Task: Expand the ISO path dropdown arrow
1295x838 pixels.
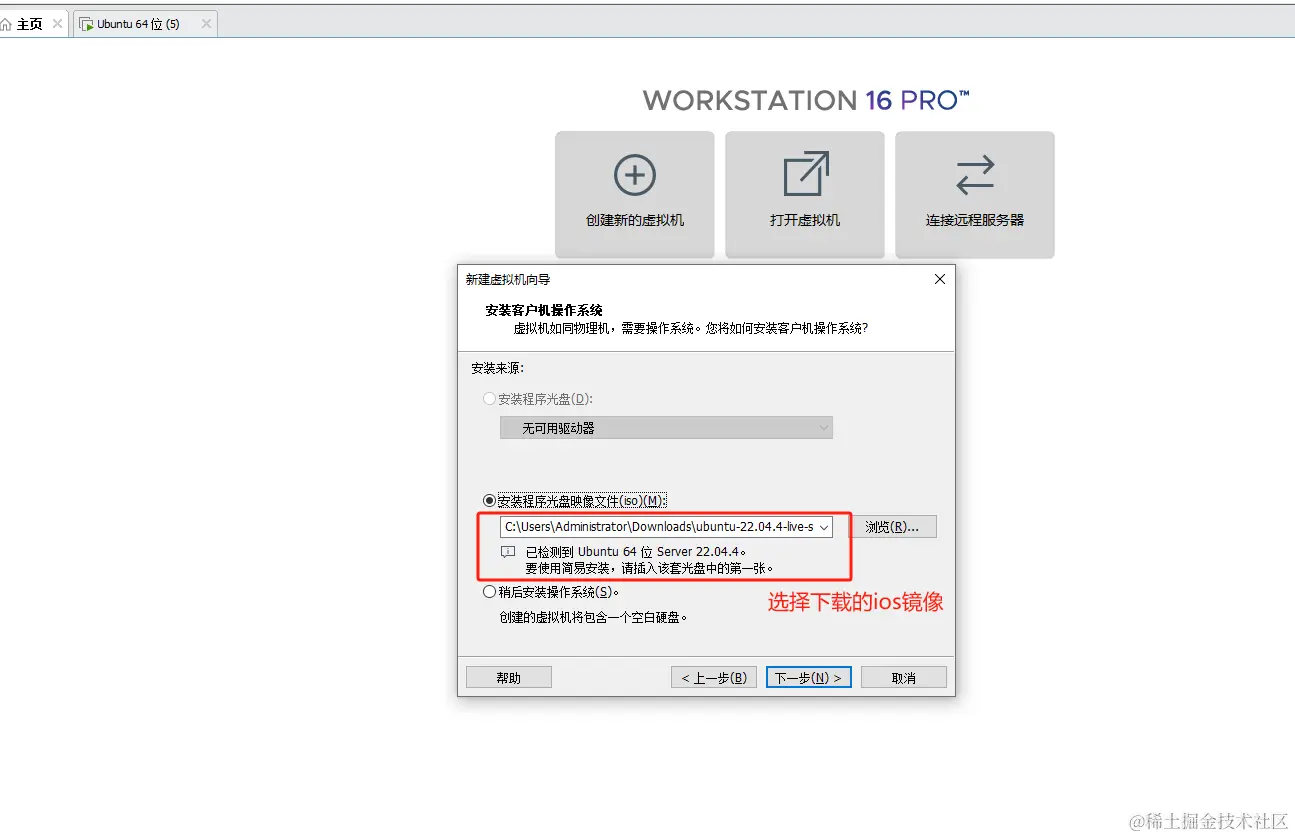Action: [x=824, y=527]
